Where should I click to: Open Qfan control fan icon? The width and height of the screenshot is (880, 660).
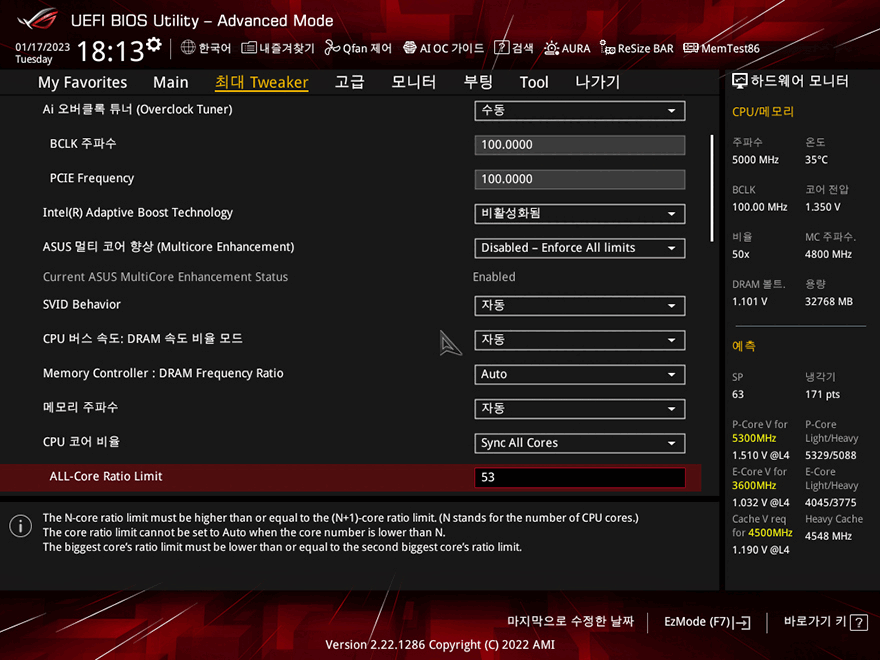pos(332,48)
